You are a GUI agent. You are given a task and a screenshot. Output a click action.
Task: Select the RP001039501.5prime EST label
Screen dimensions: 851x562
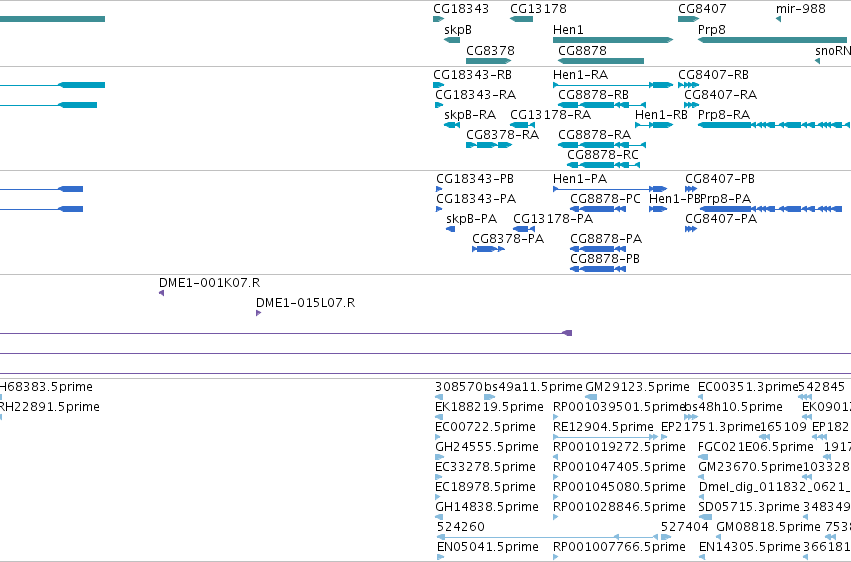[619, 407]
